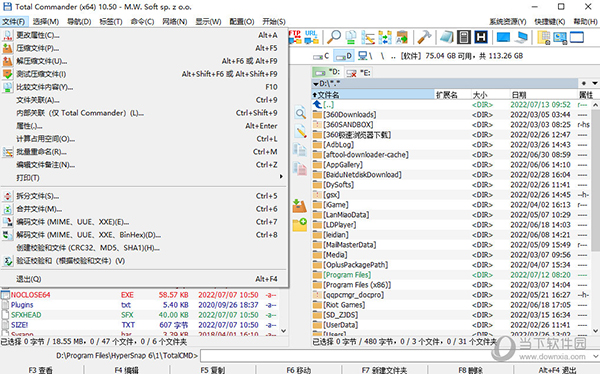Switch to the *D: folder tab

[328, 72]
